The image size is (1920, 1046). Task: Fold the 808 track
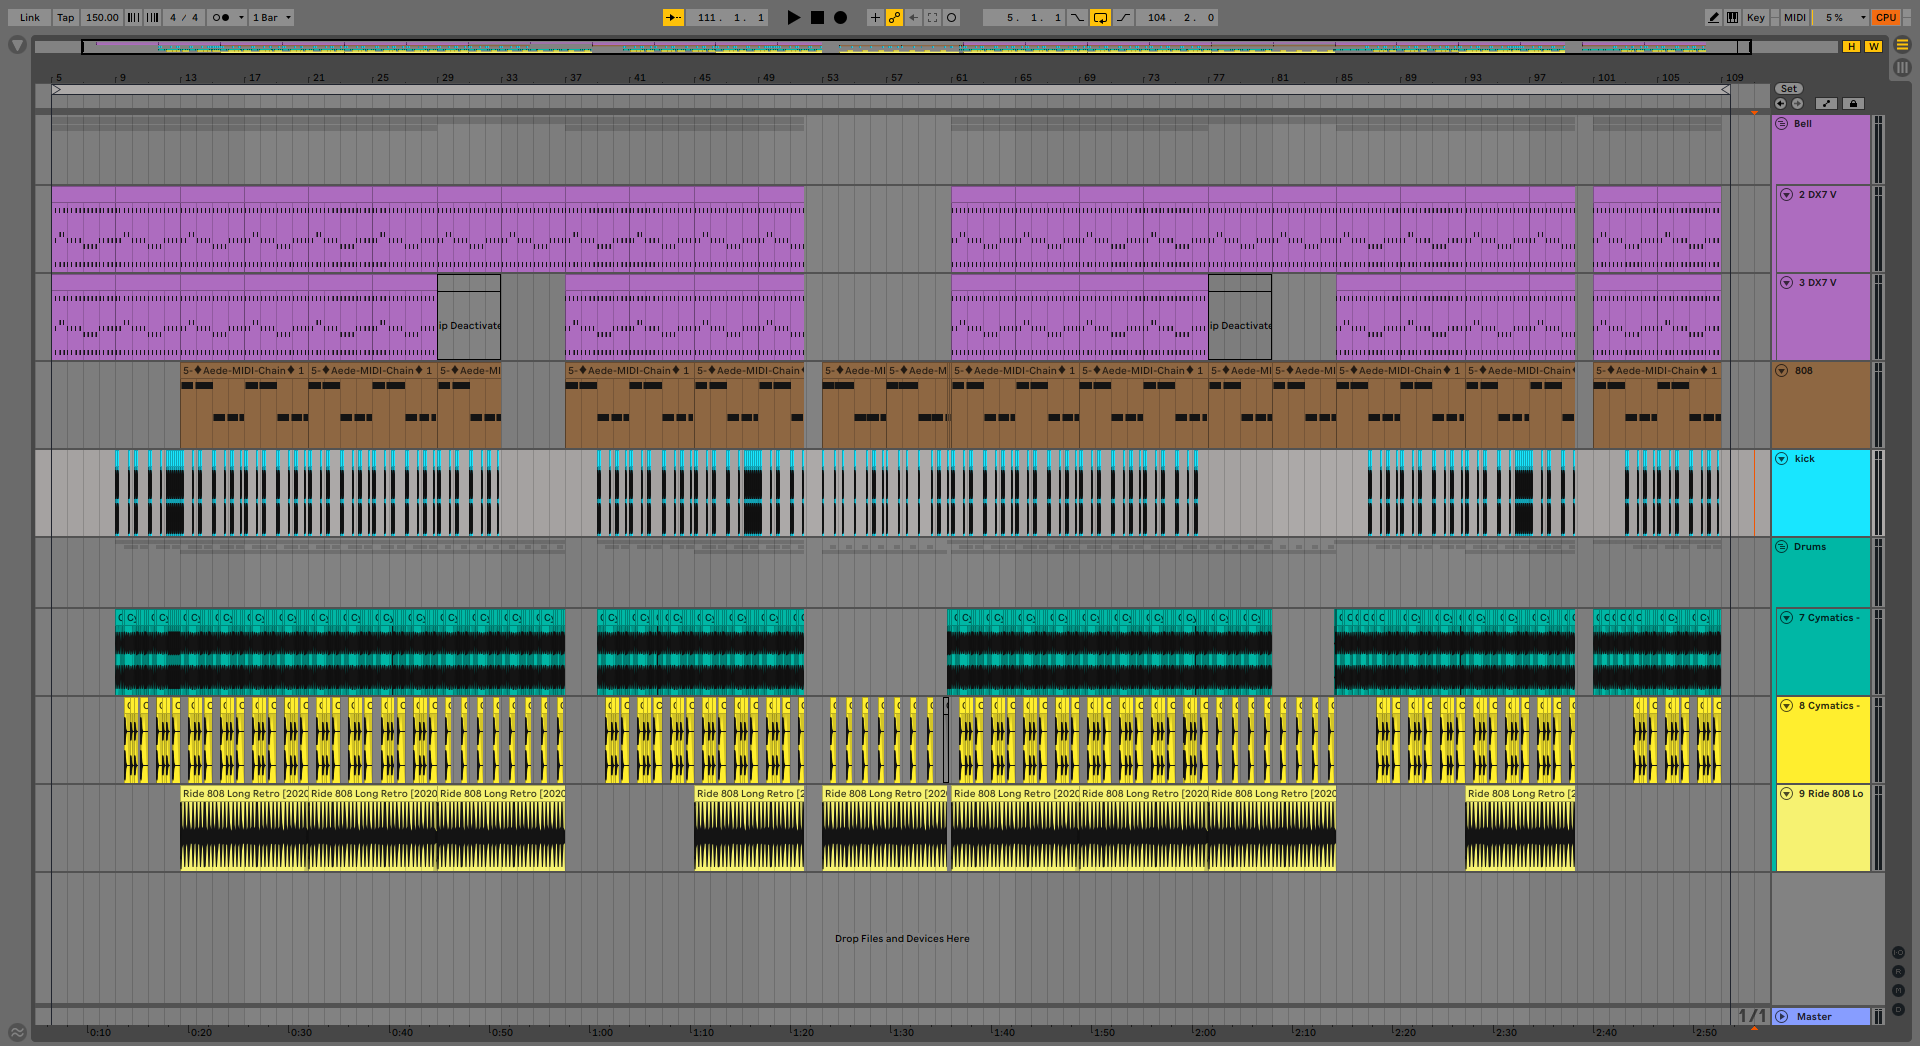click(1782, 371)
